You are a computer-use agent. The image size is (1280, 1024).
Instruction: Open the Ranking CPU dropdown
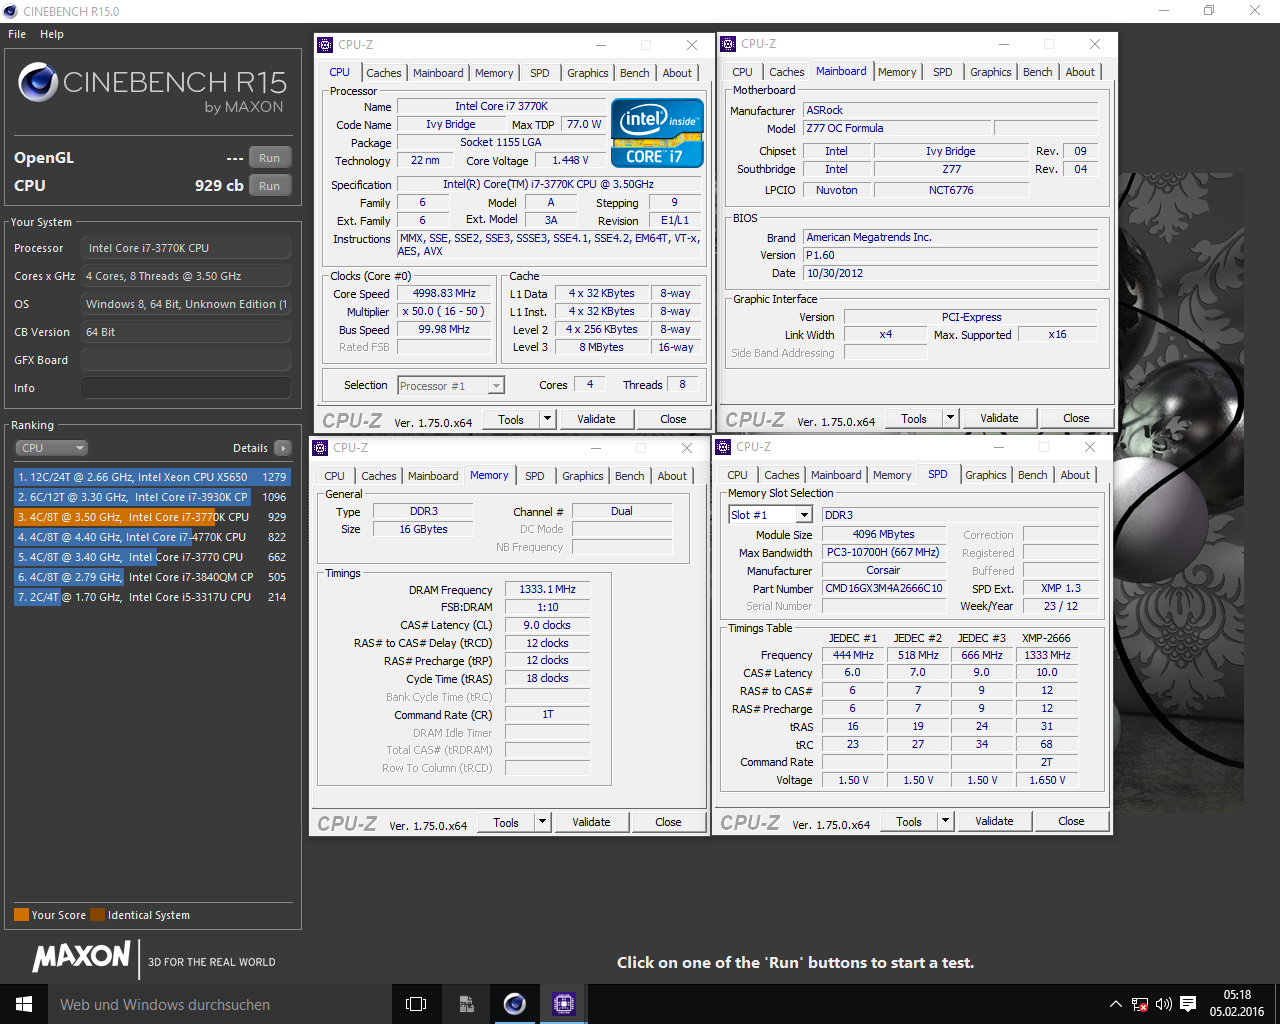[x=52, y=448]
